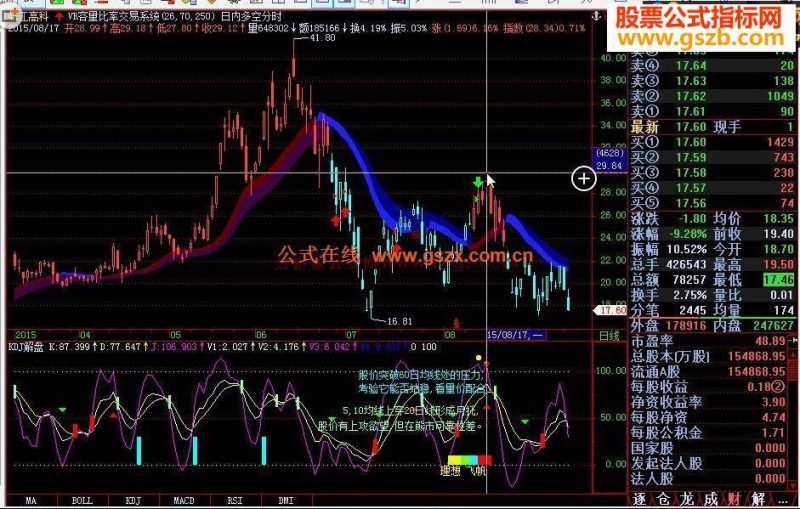Open the 财 tab in quote panel
800x509 pixels.
[x=735, y=499]
